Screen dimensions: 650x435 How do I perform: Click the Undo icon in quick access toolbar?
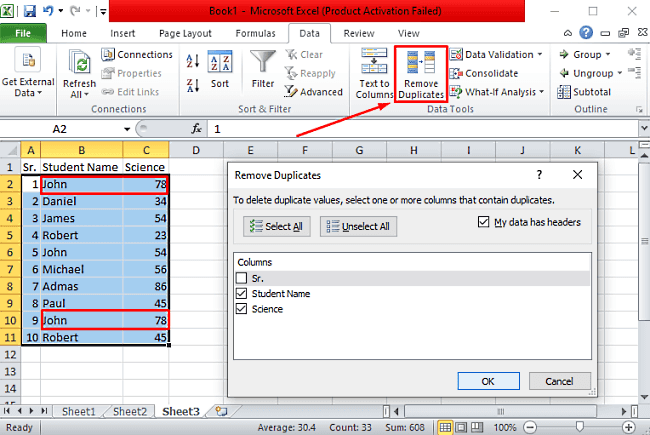click(48, 11)
